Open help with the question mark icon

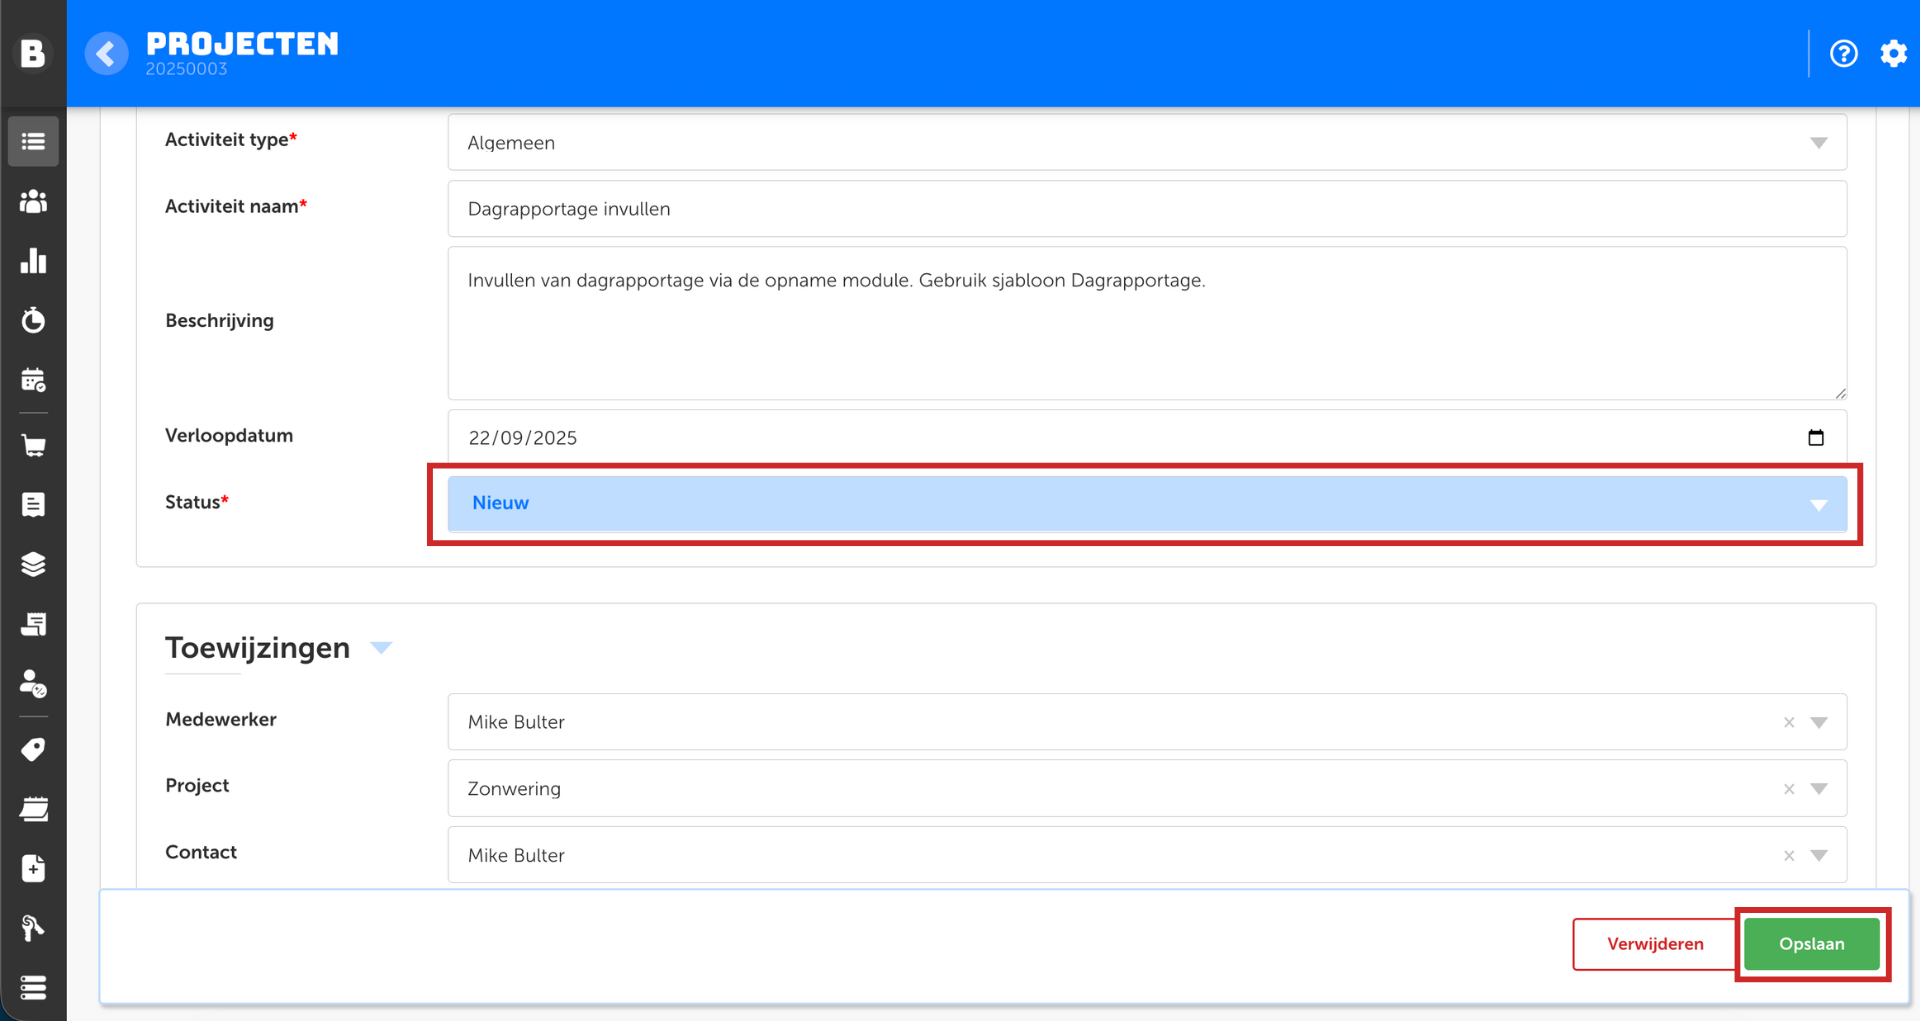pos(1844,53)
